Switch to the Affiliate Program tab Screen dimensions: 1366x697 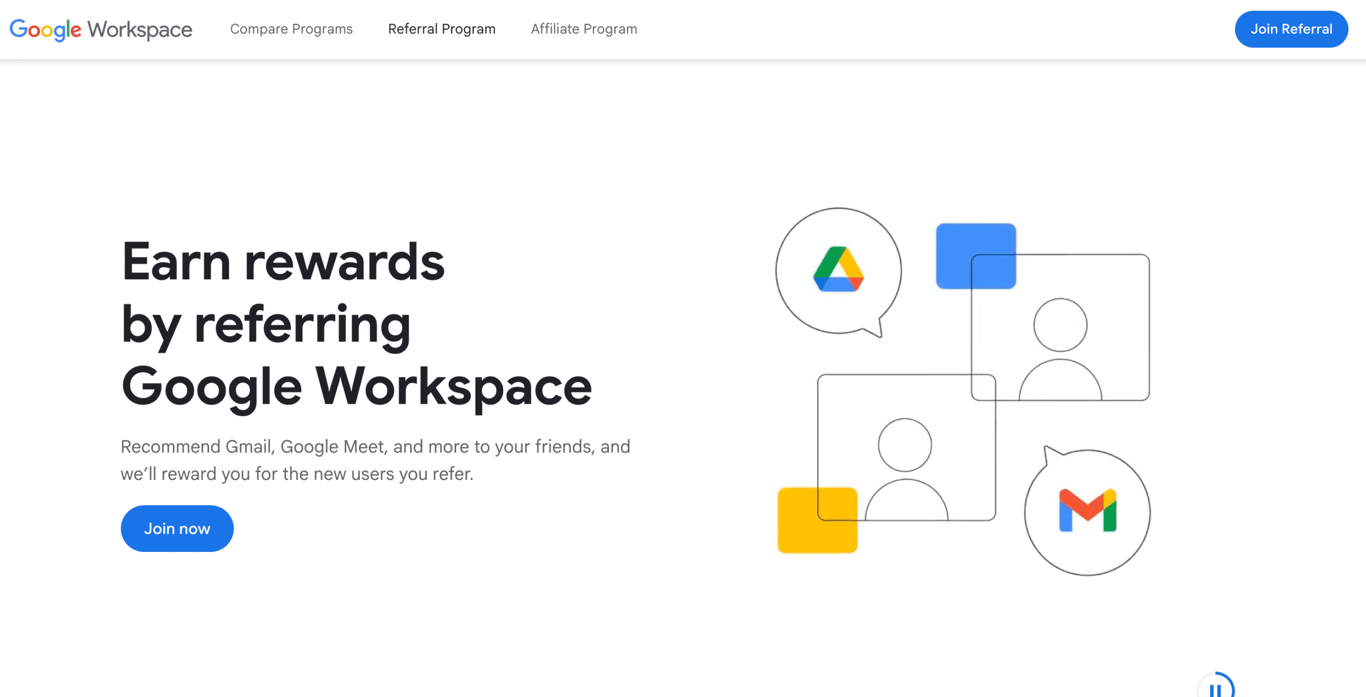pos(584,29)
